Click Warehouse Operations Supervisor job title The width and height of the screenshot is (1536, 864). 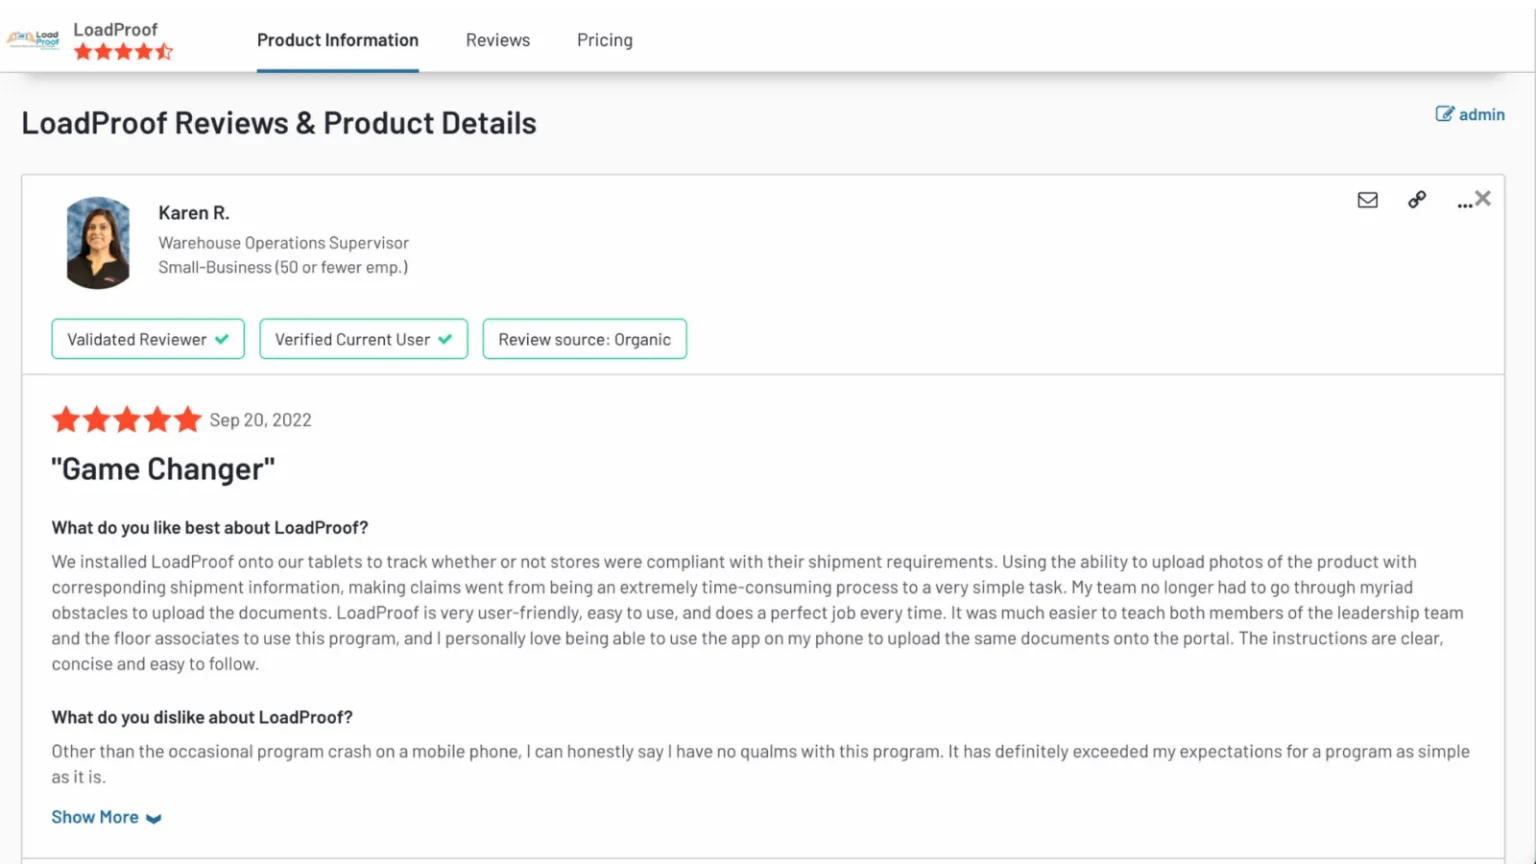tap(283, 243)
